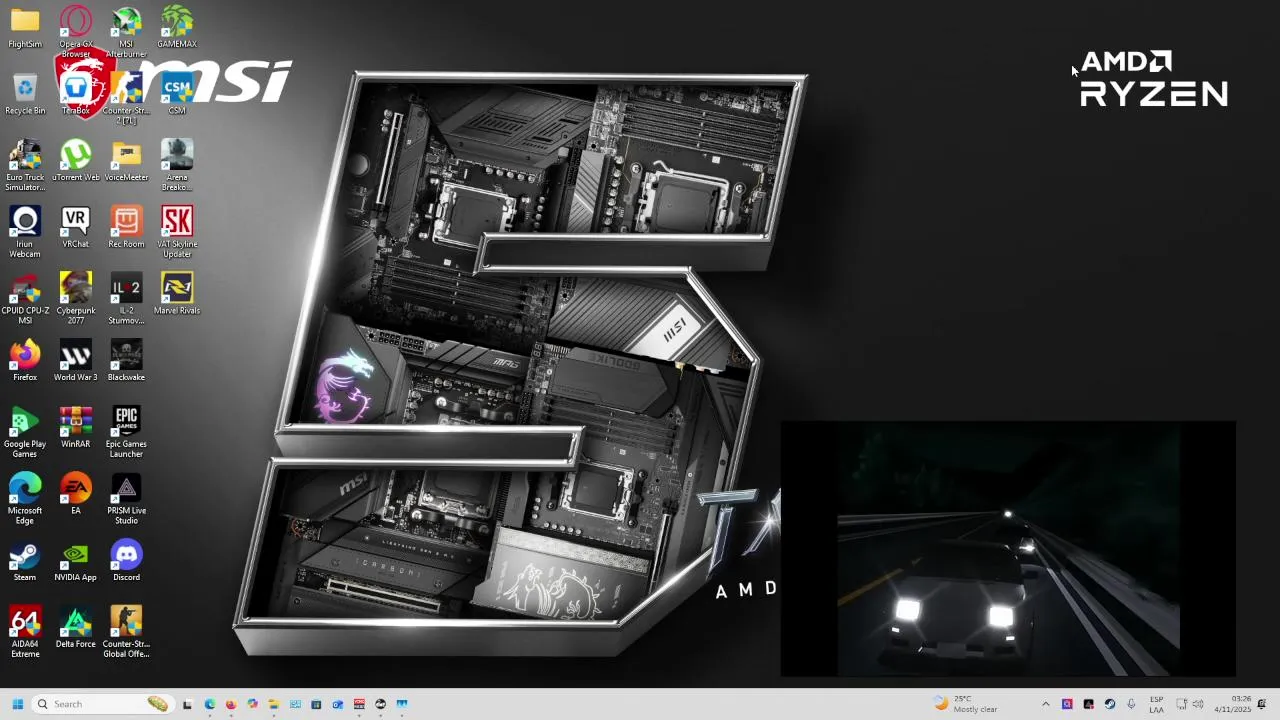Image resolution: width=1280 pixels, height=720 pixels.
Task: Open Firefox from the desktop
Action: click(x=25, y=361)
